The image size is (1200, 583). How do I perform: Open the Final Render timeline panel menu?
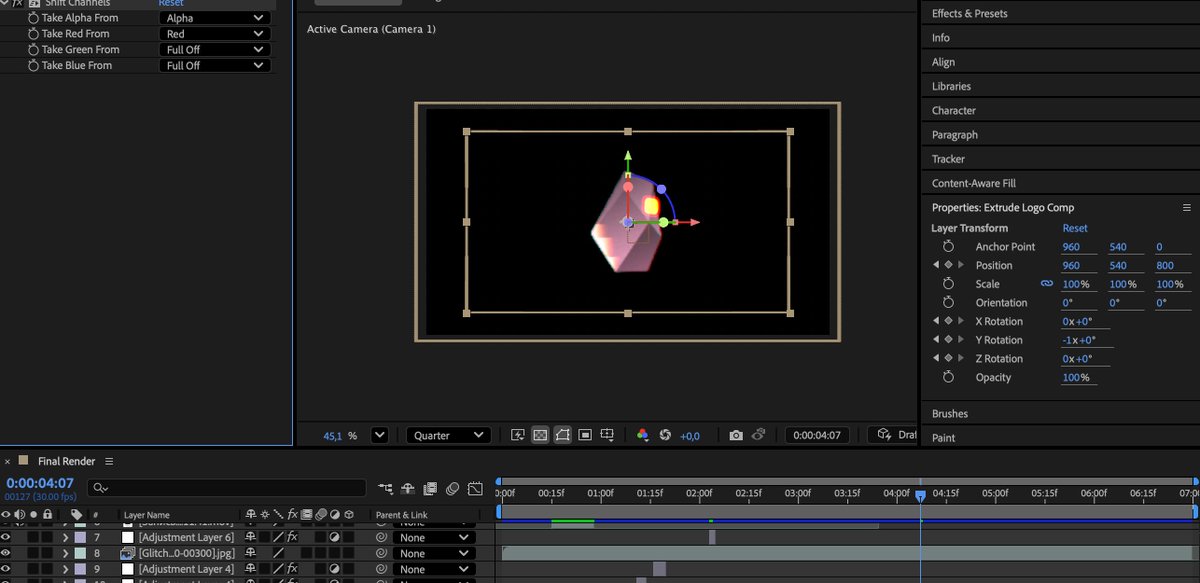pos(108,461)
